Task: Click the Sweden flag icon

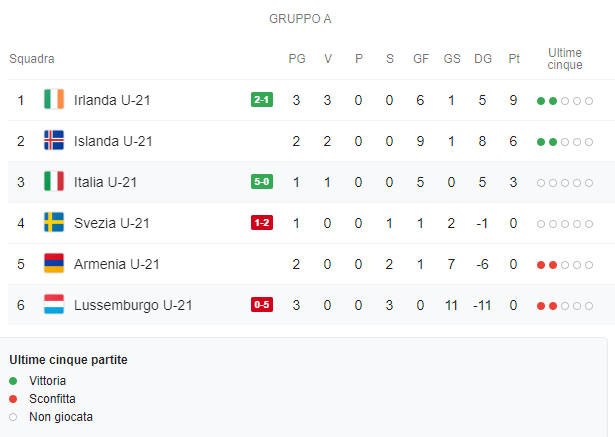Action: point(54,223)
